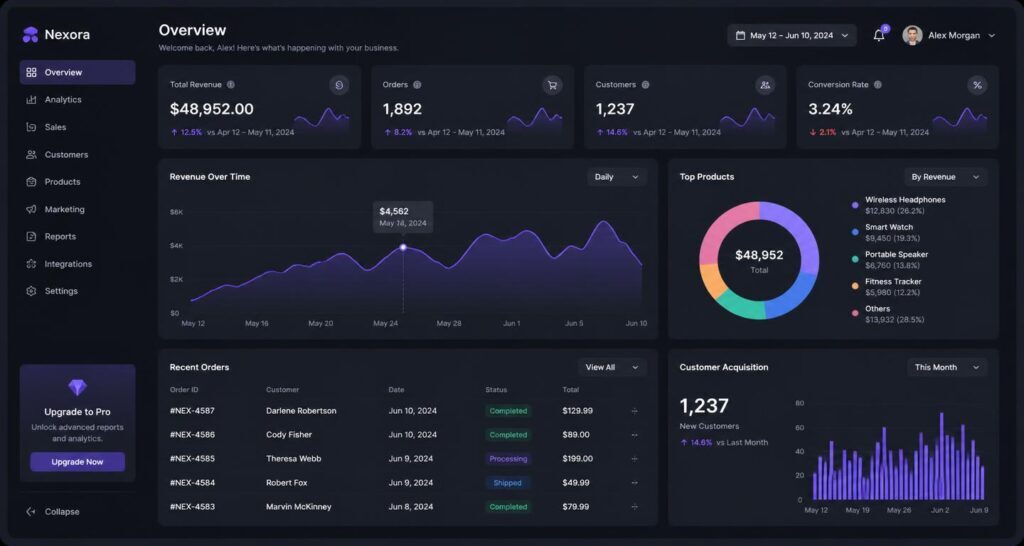Open the Daily interval dropdown

click(616, 177)
